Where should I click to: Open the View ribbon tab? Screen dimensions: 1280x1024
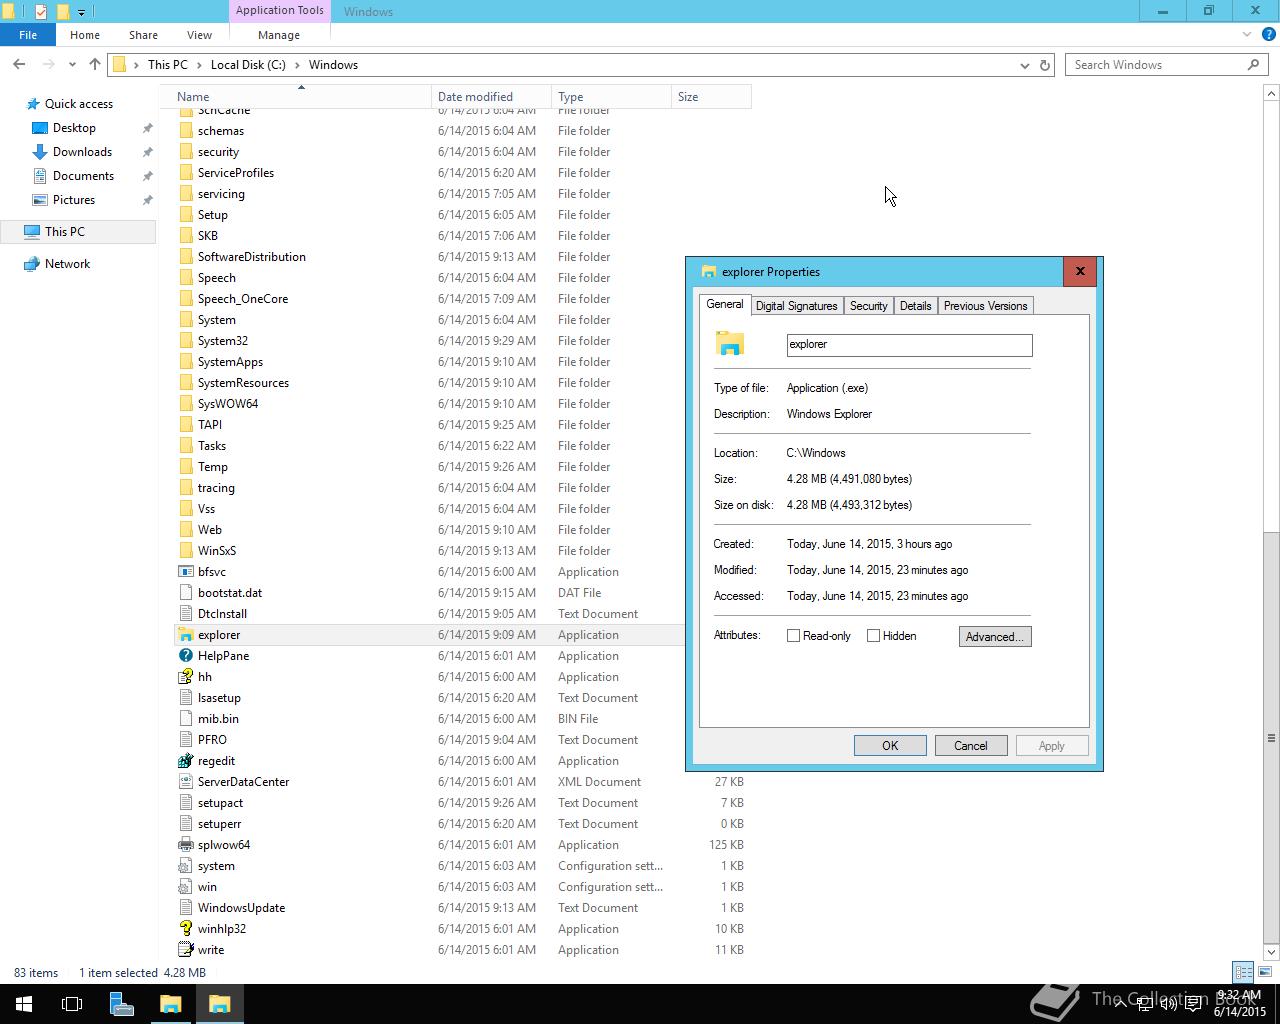199,35
